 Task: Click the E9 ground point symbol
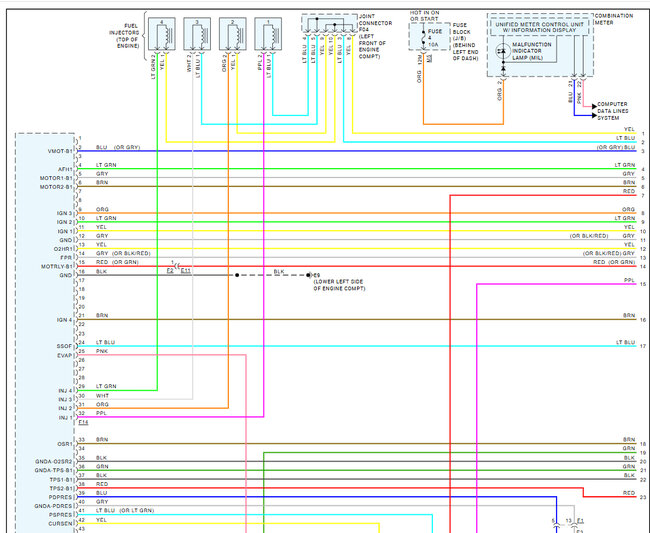309,275
